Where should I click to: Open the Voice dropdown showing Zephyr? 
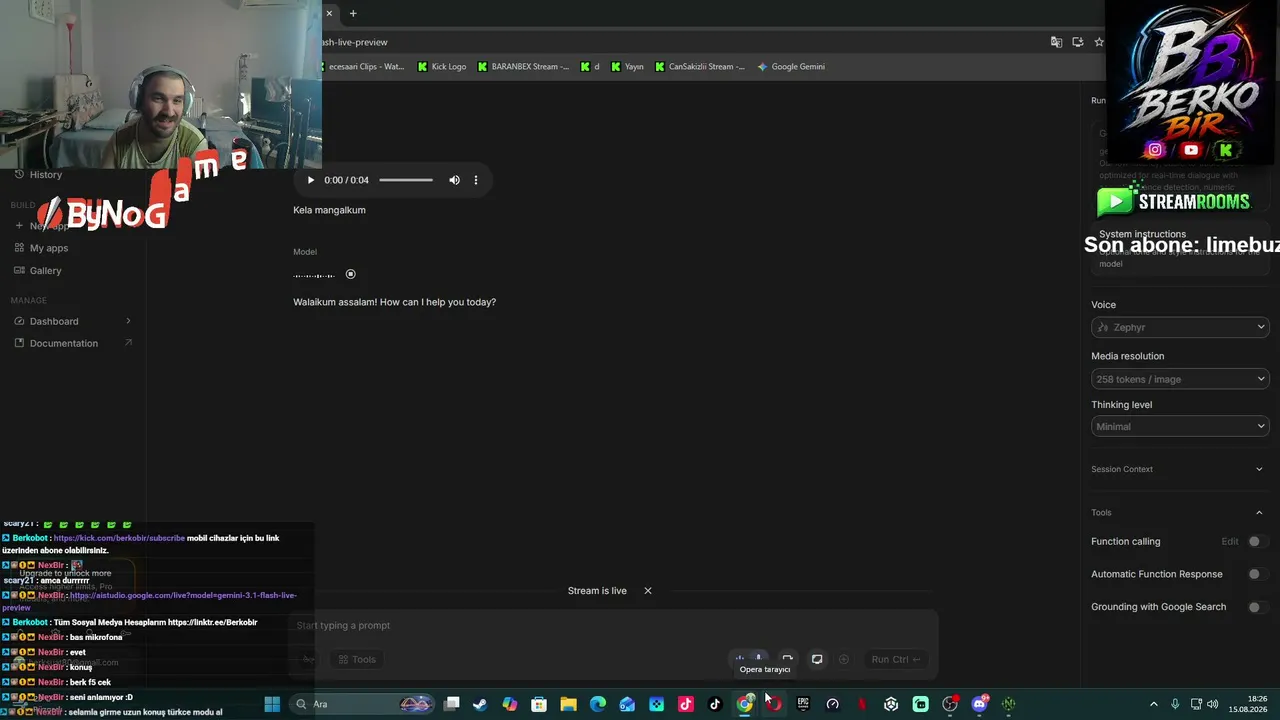coord(1180,327)
